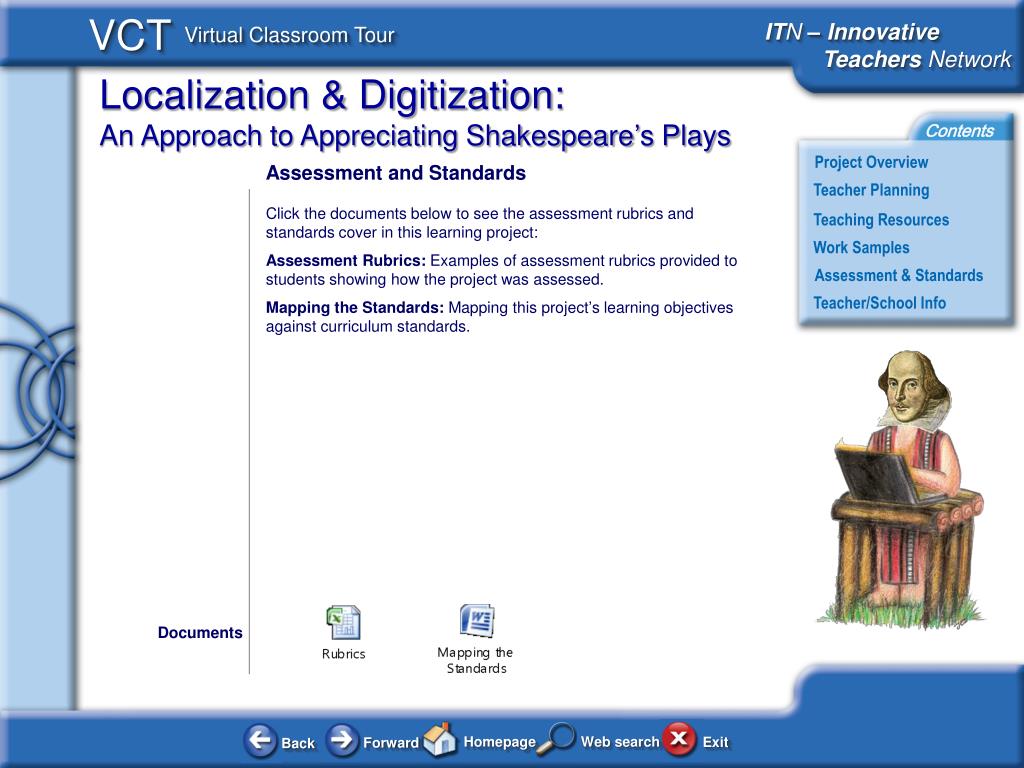This screenshot has width=1024, height=768.
Task: Click the Rubrics document caption
Action: [x=344, y=654]
